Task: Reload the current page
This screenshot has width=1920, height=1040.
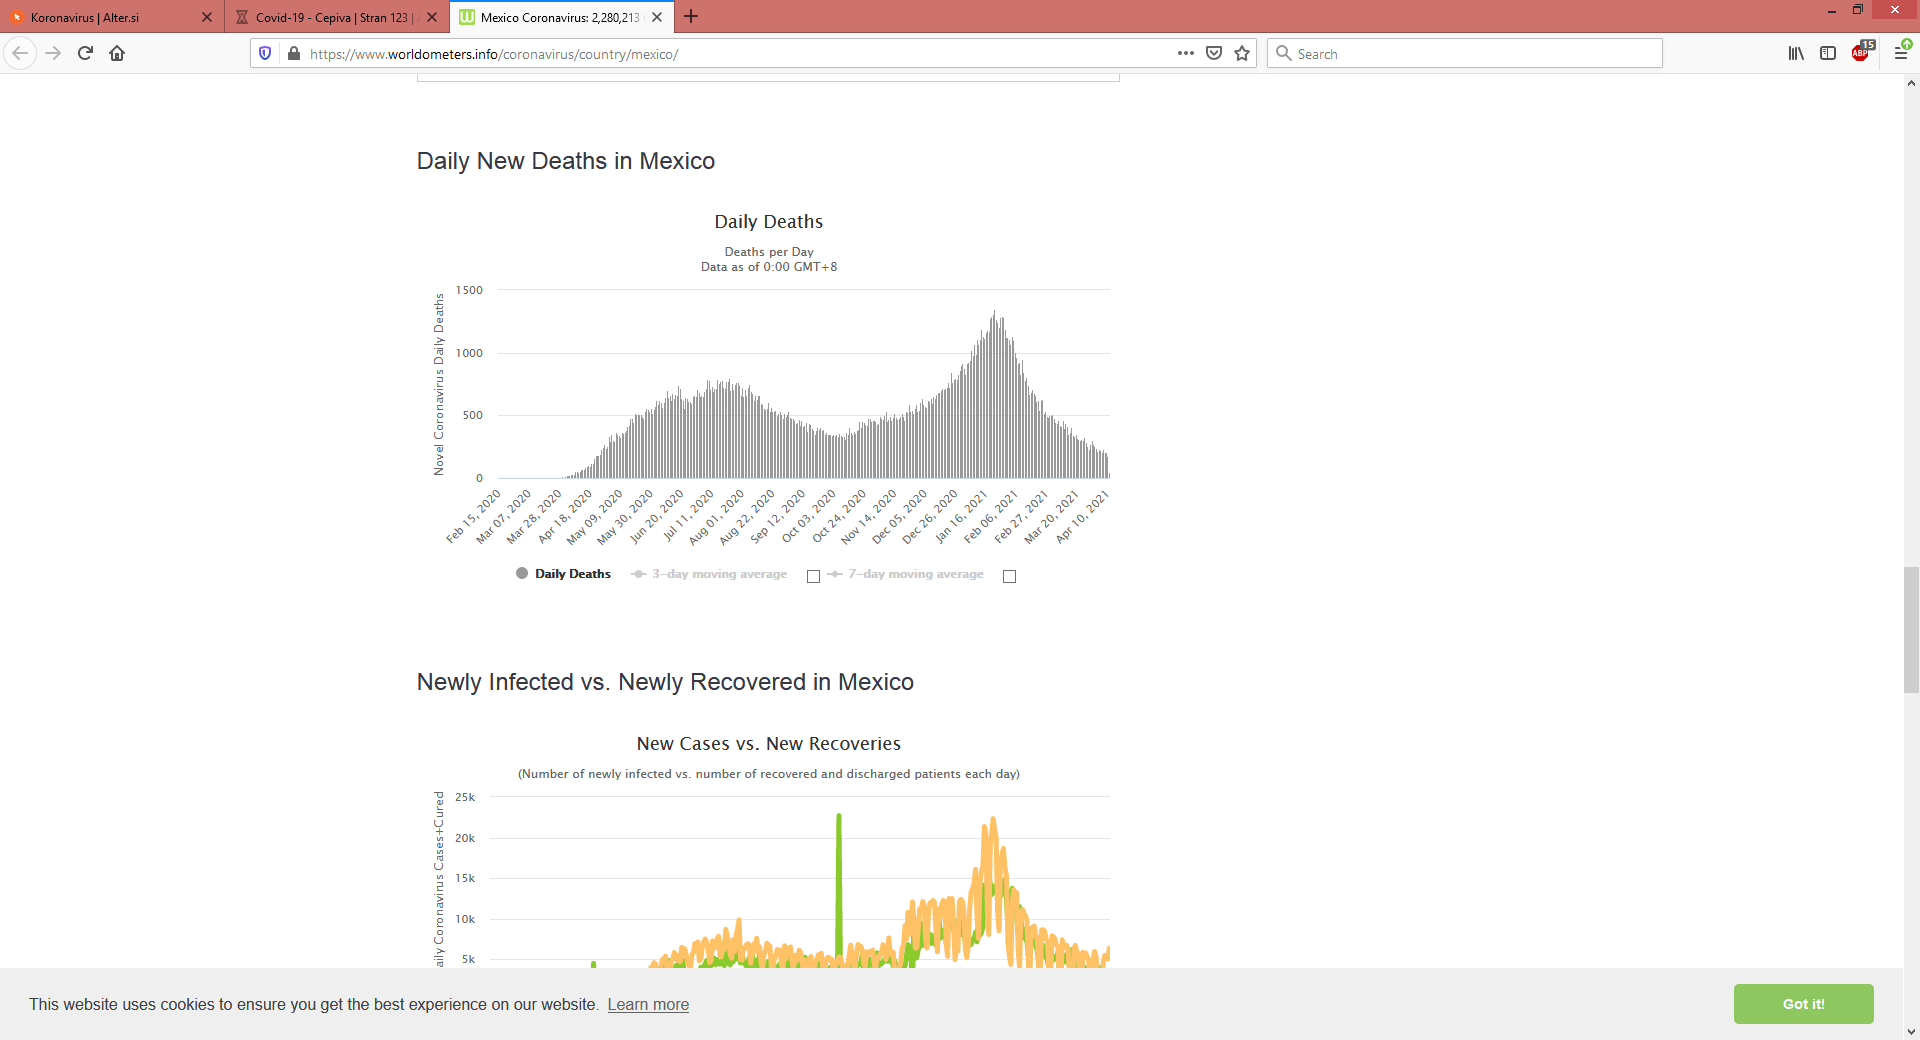Action: tap(86, 53)
